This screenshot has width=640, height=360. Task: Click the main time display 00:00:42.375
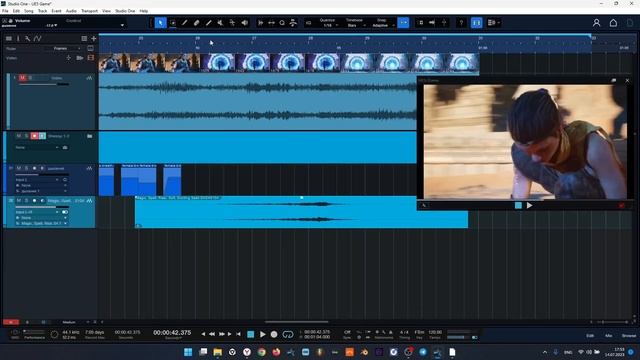click(x=172, y=333)
